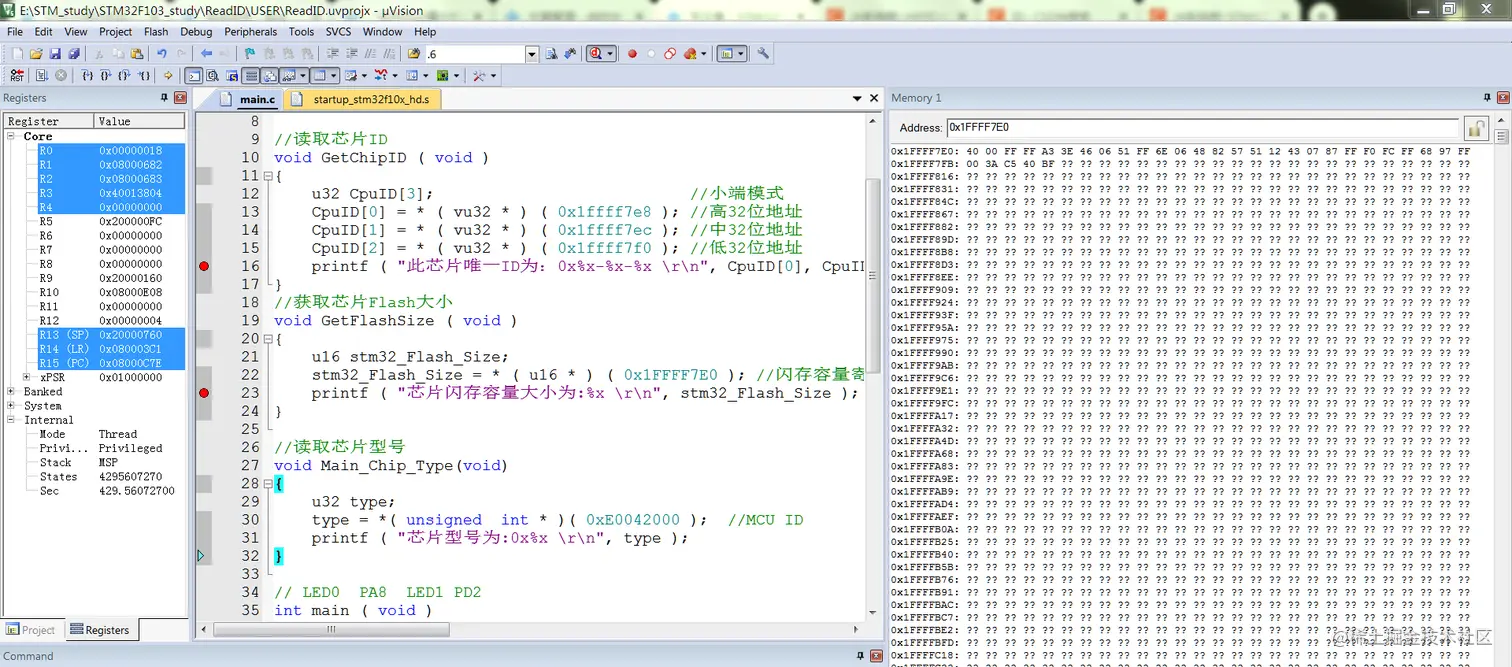Click the Step Out braces icon
Image resolution: width=1512 pixels, height=667 pixels.
tap(124, 76)
